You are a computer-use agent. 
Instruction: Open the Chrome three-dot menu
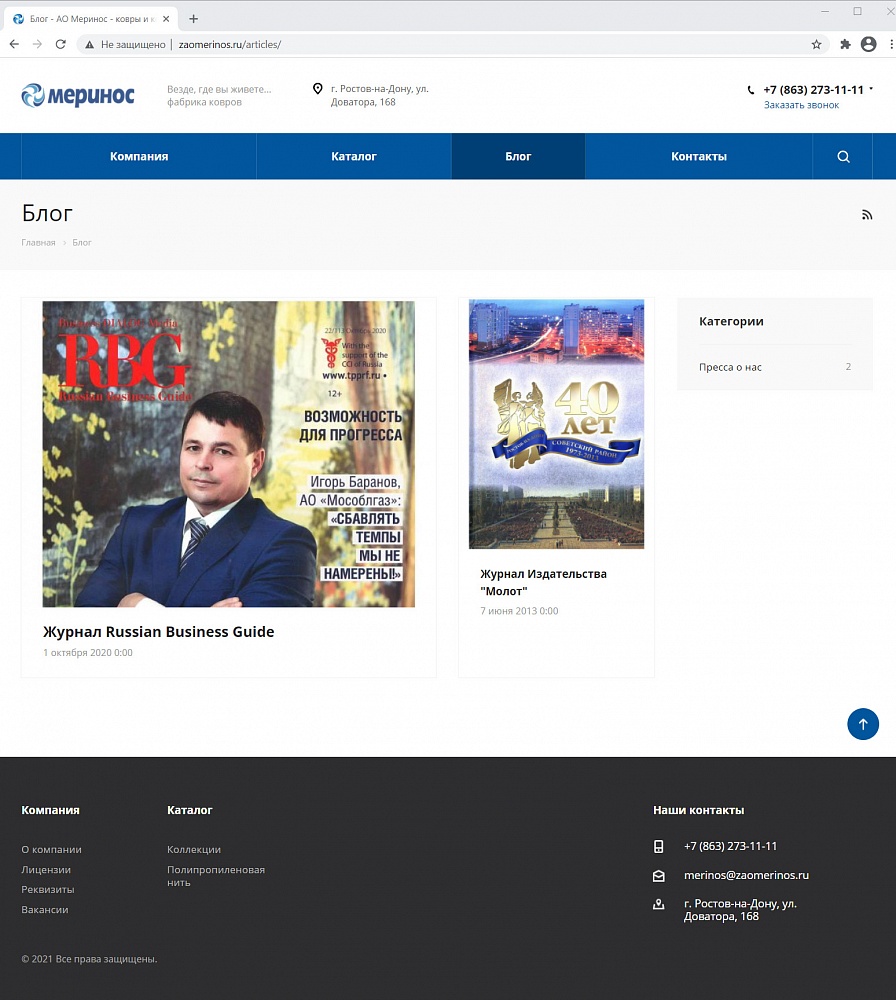[891, 44]
